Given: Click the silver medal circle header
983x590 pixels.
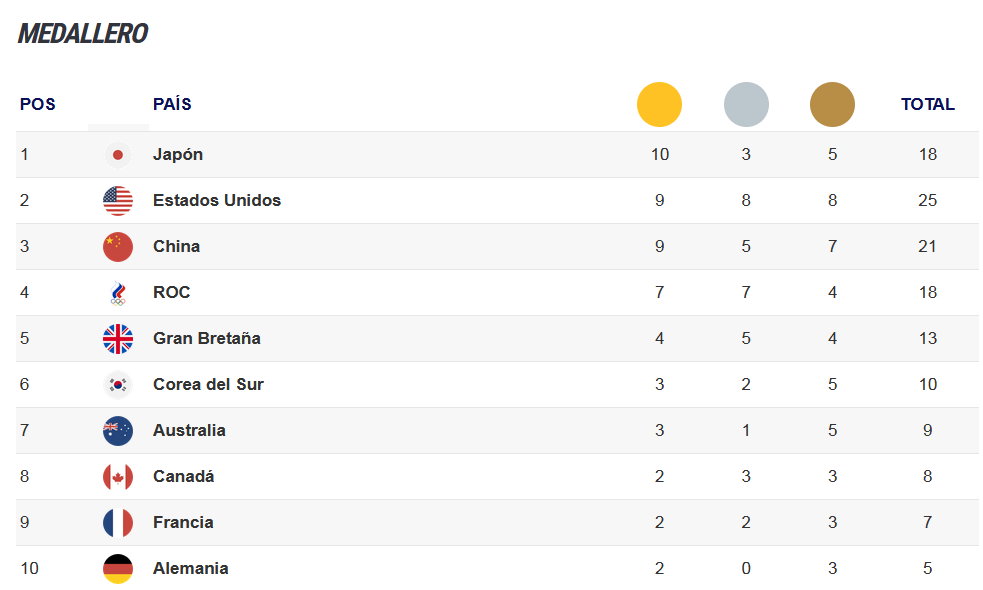Looking at the screenshot, I should 746,104.
